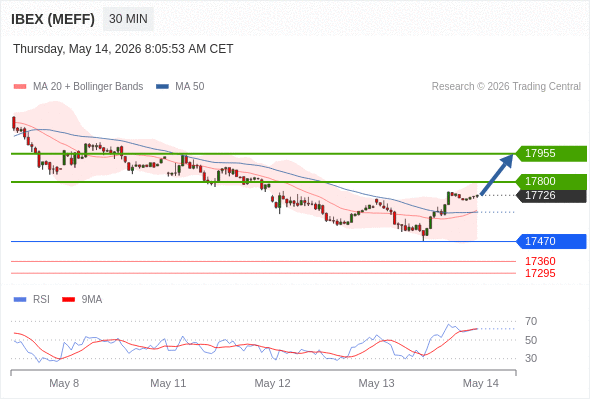Click the 17360 support level label
Viewport: 590px width, 400px height.
tap(540, 261)
